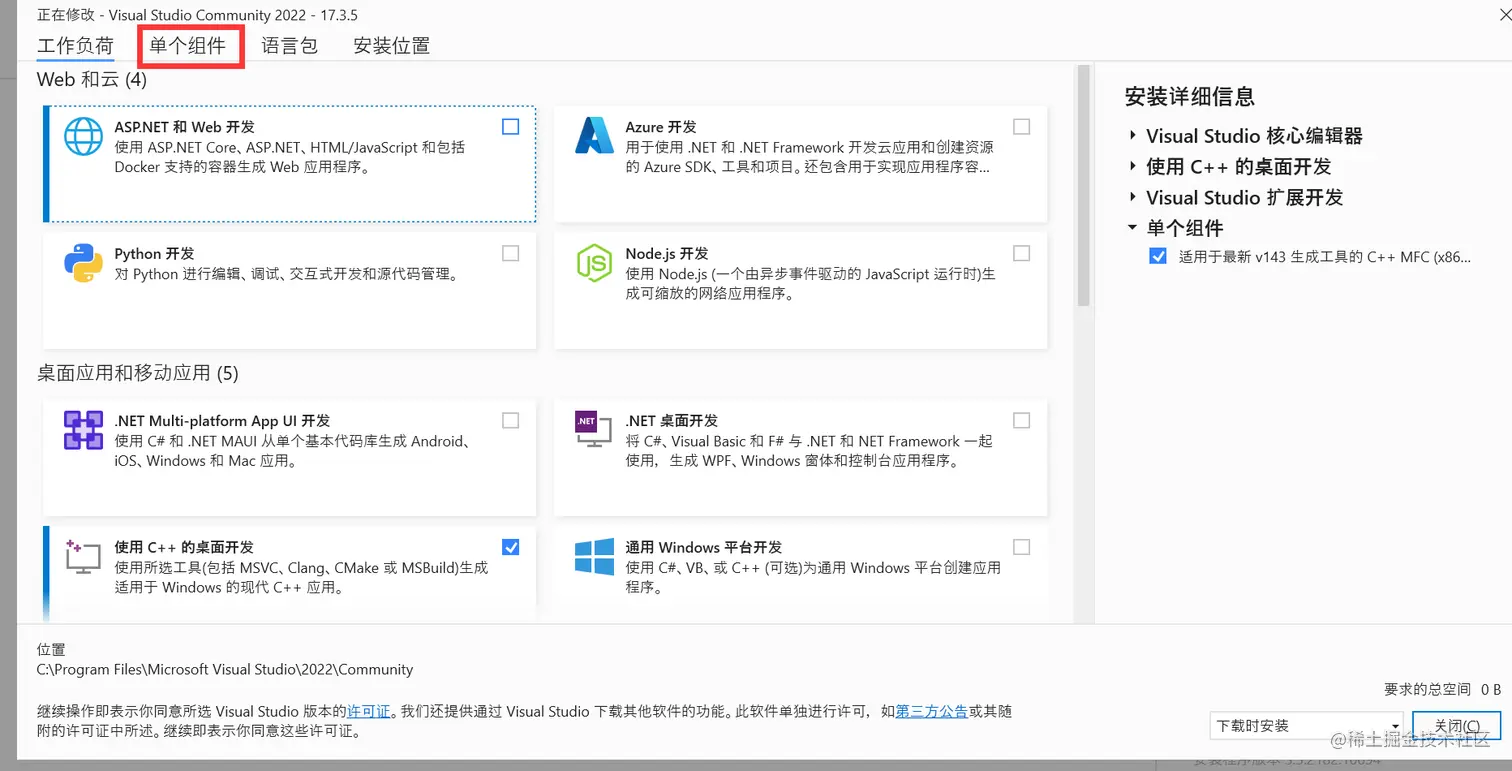The image size is (1512, 771).
Task: Select the 通用 Windows 平台开发 title
Action: pyautogui.click(x=704, y=547)
